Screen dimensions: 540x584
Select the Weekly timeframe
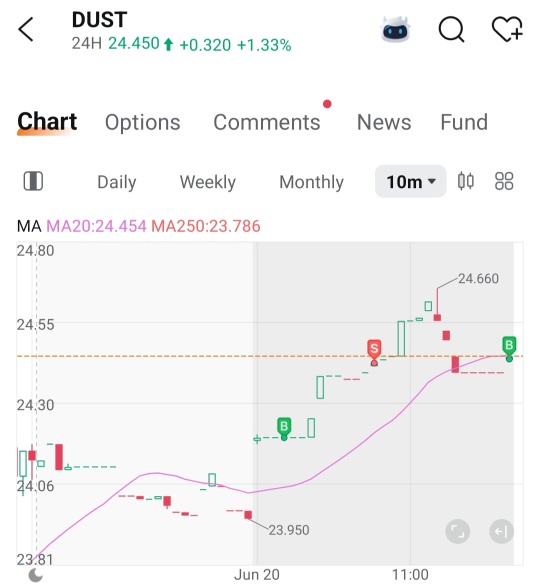coord(208,182)
